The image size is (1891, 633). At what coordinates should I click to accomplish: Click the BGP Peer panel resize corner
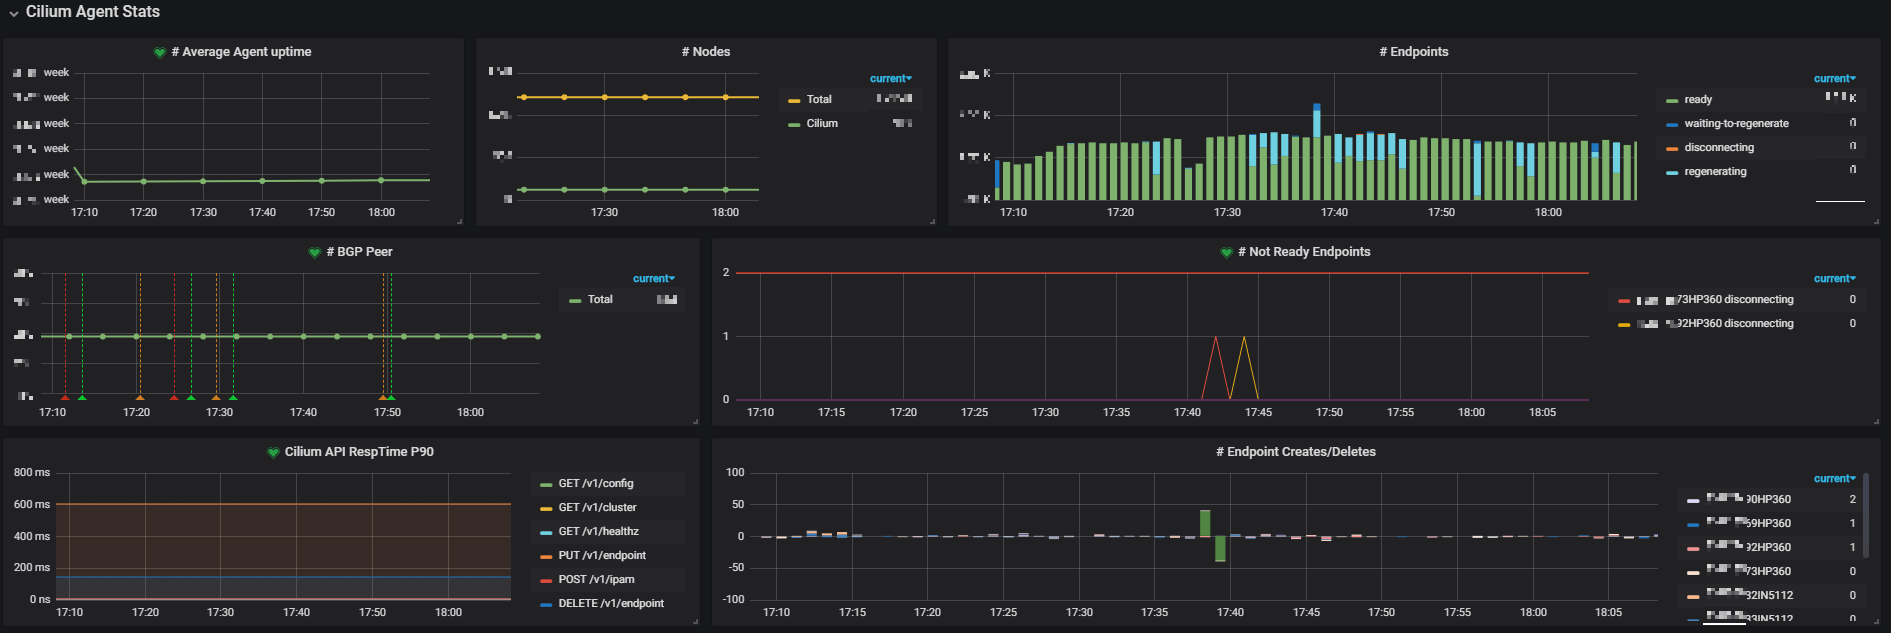pos(695,421)
